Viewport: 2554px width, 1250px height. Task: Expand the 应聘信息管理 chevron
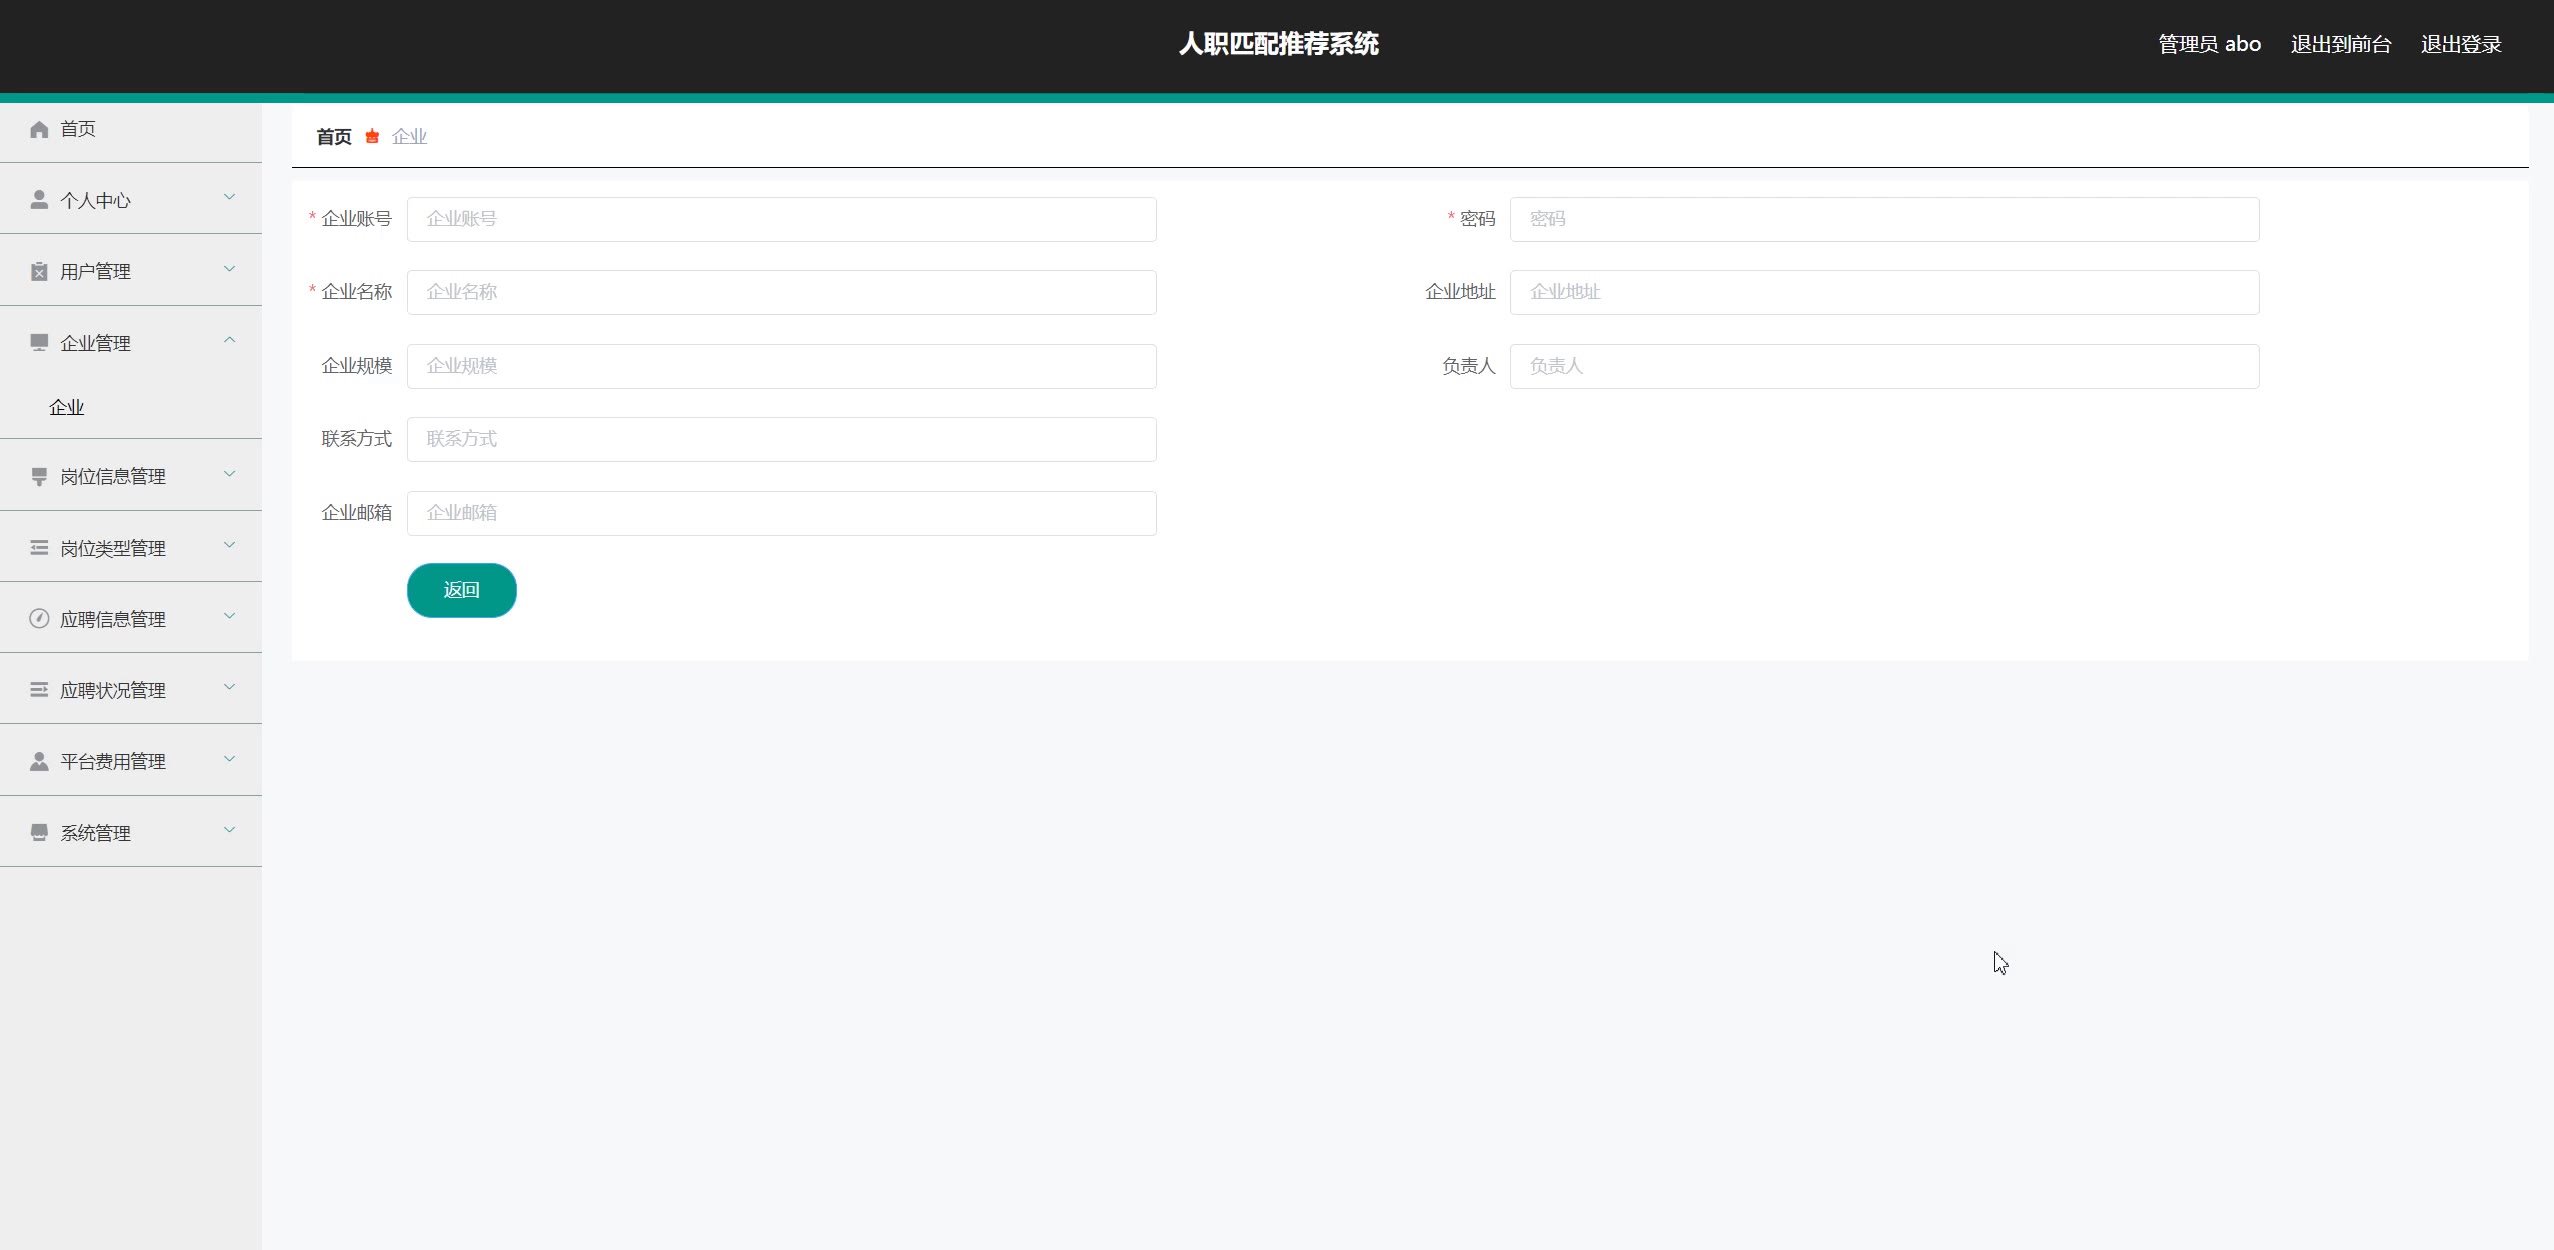point(229,616)
